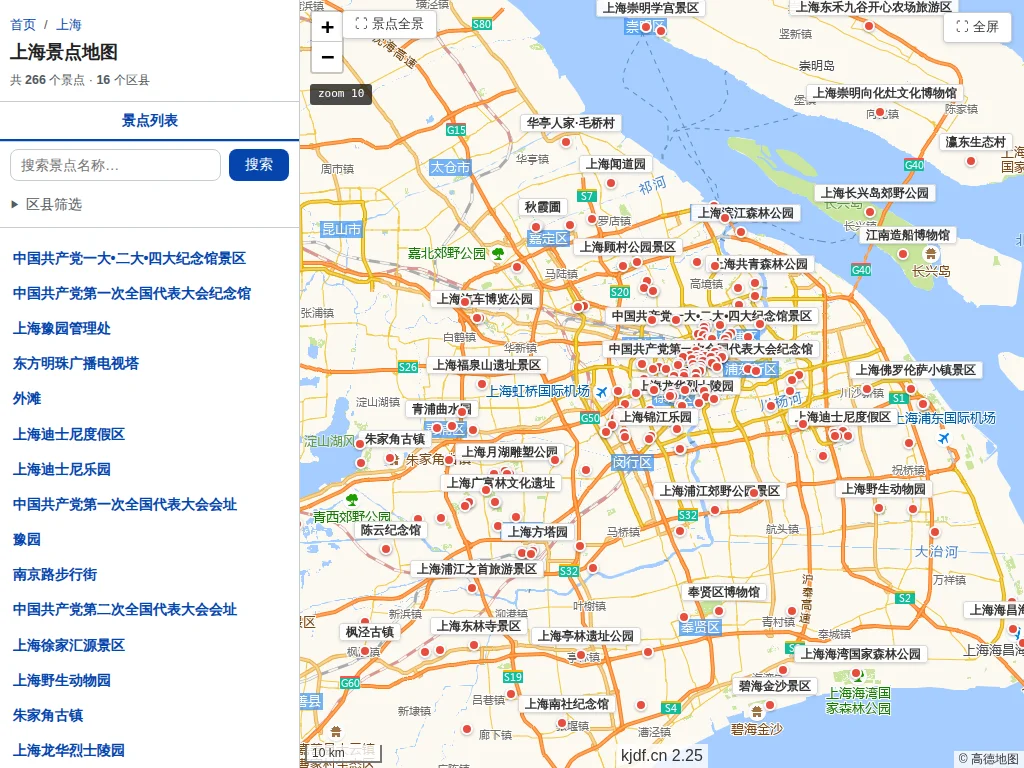This screenshot has width=1024, height=768.
Task: Click 上海方塔园 map label
Action: [538, 532]
